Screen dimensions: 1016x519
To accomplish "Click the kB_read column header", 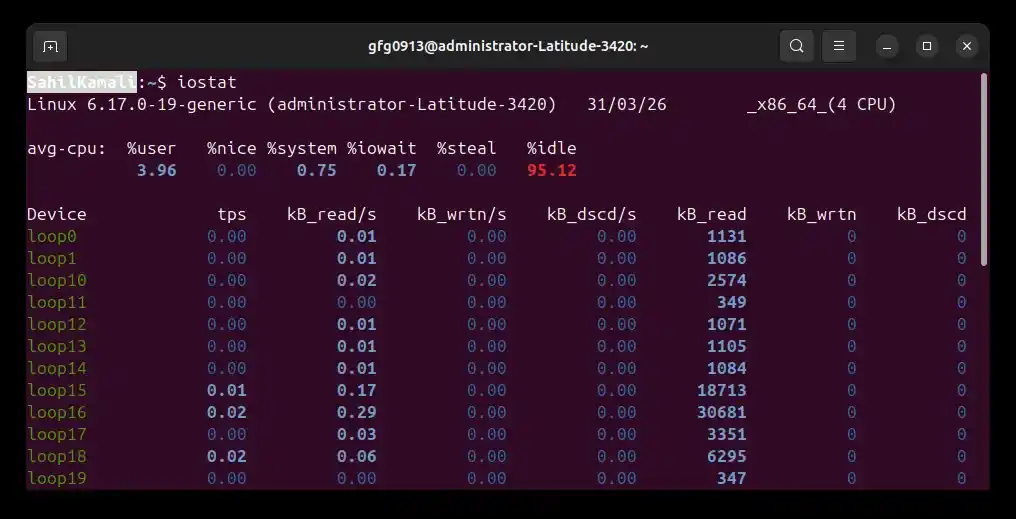I will coord(711,214).
